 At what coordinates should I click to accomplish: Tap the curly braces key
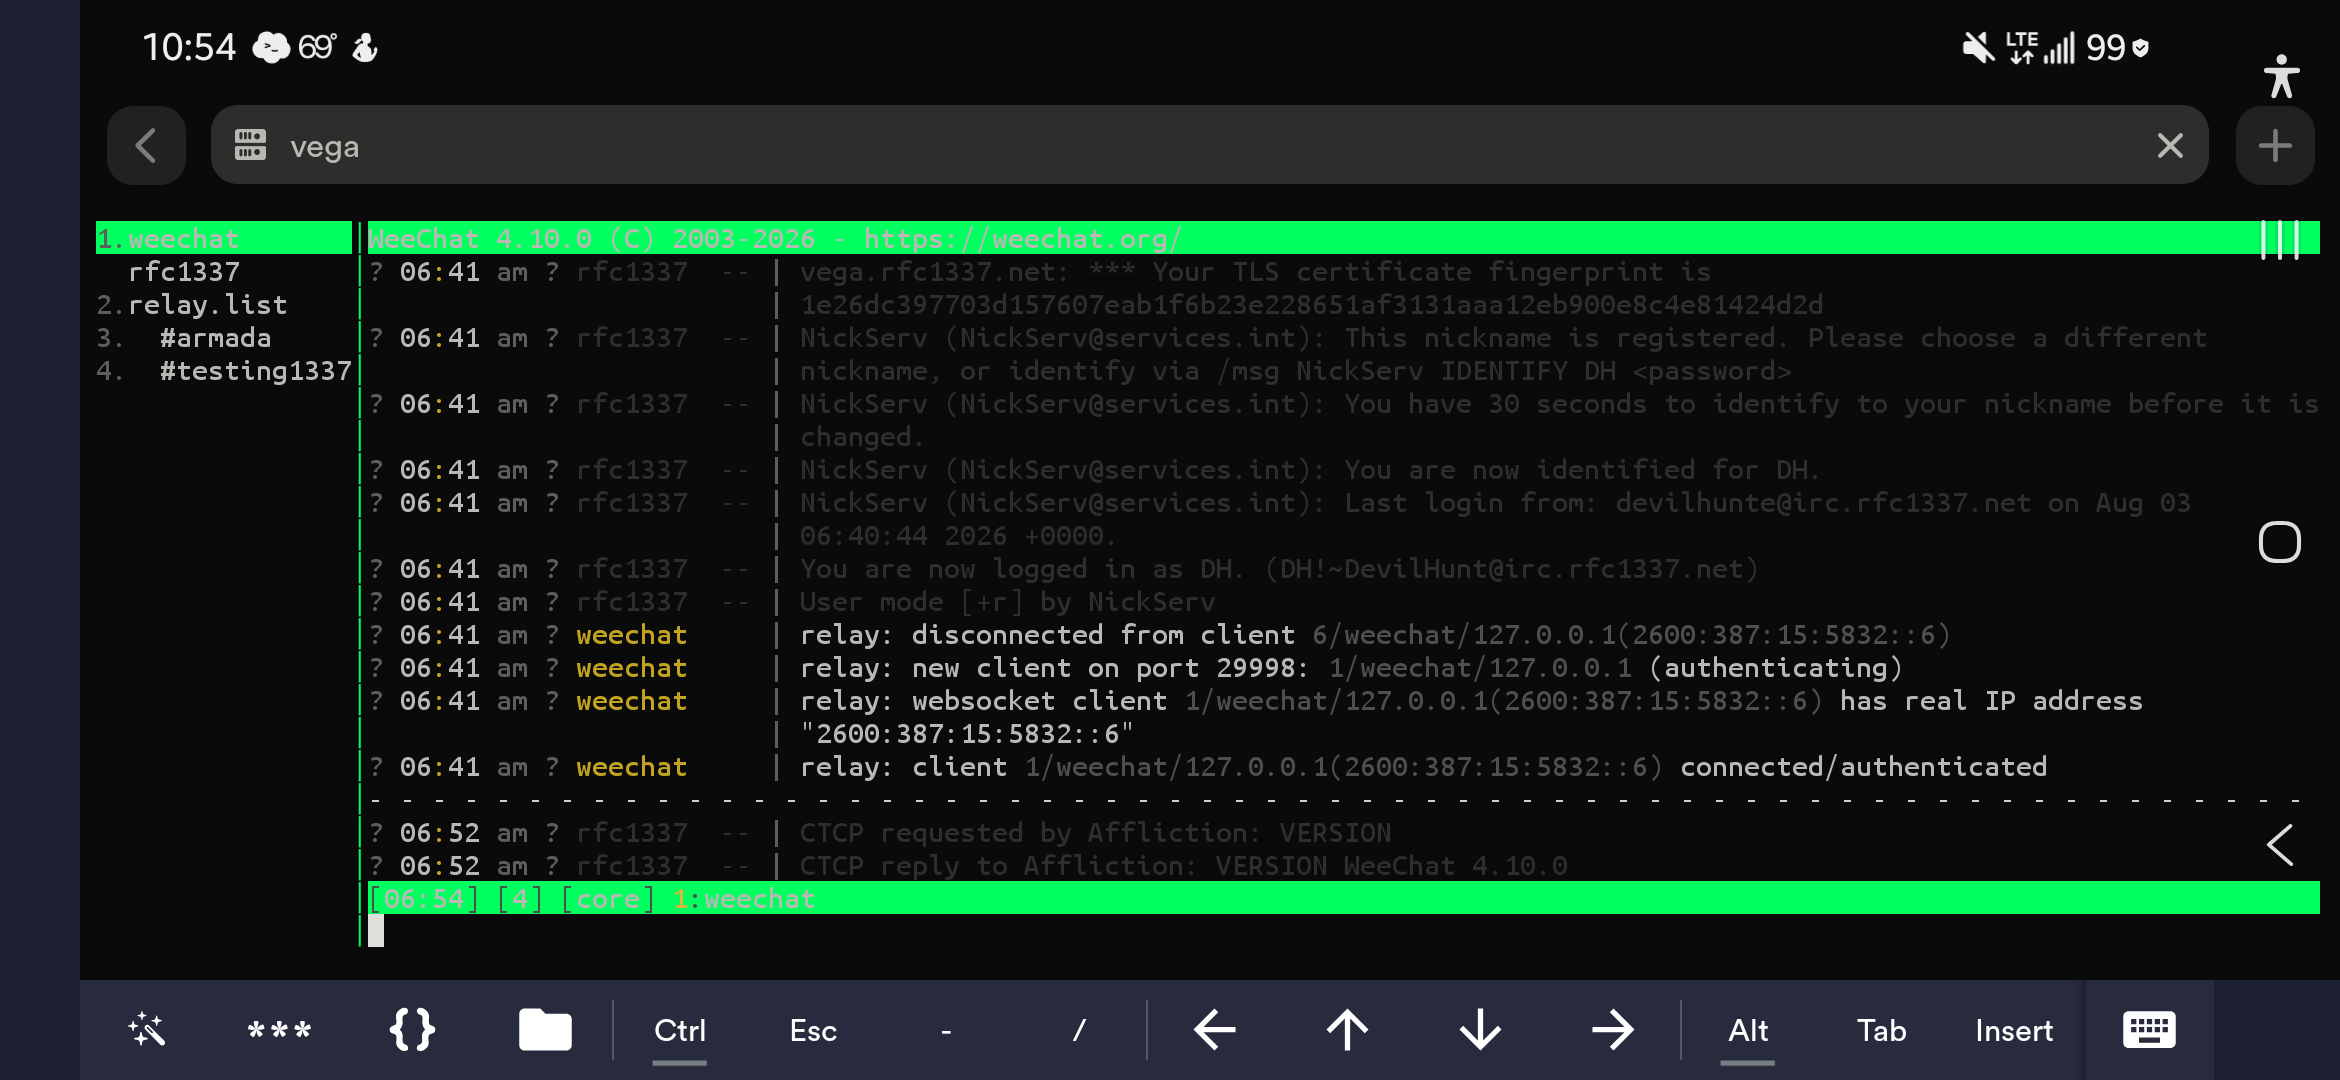point(412,1030)
